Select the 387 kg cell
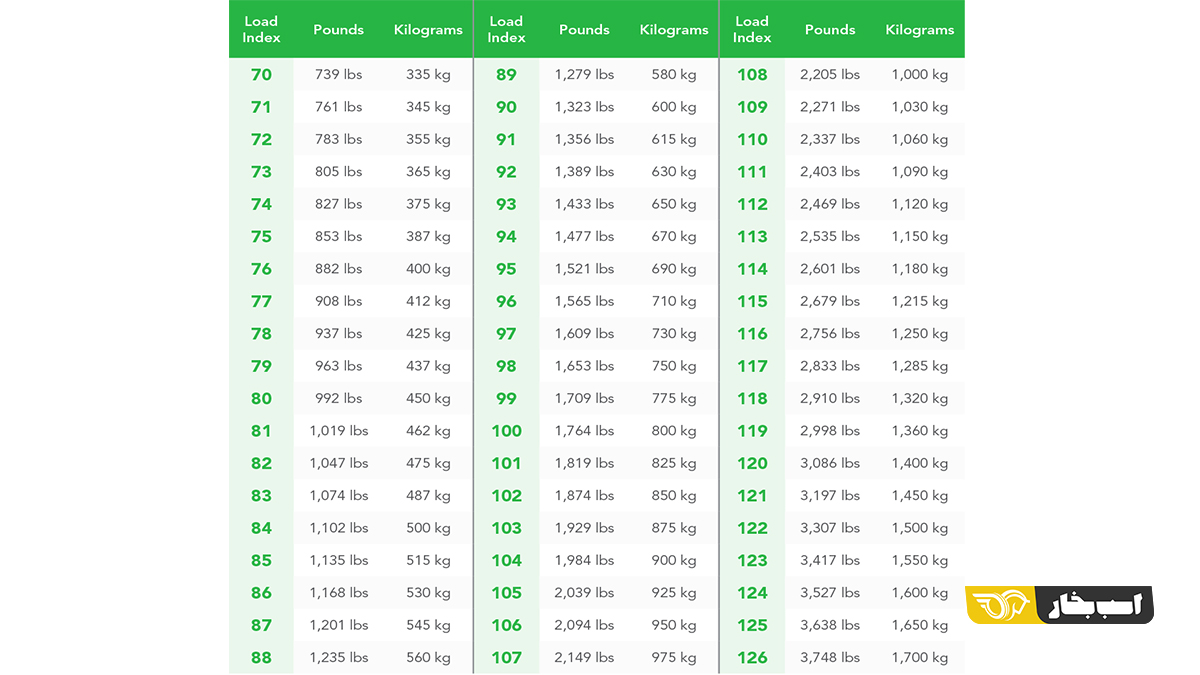The width and height of the screenshot is (1200, 675). click(x=428, y=237)
